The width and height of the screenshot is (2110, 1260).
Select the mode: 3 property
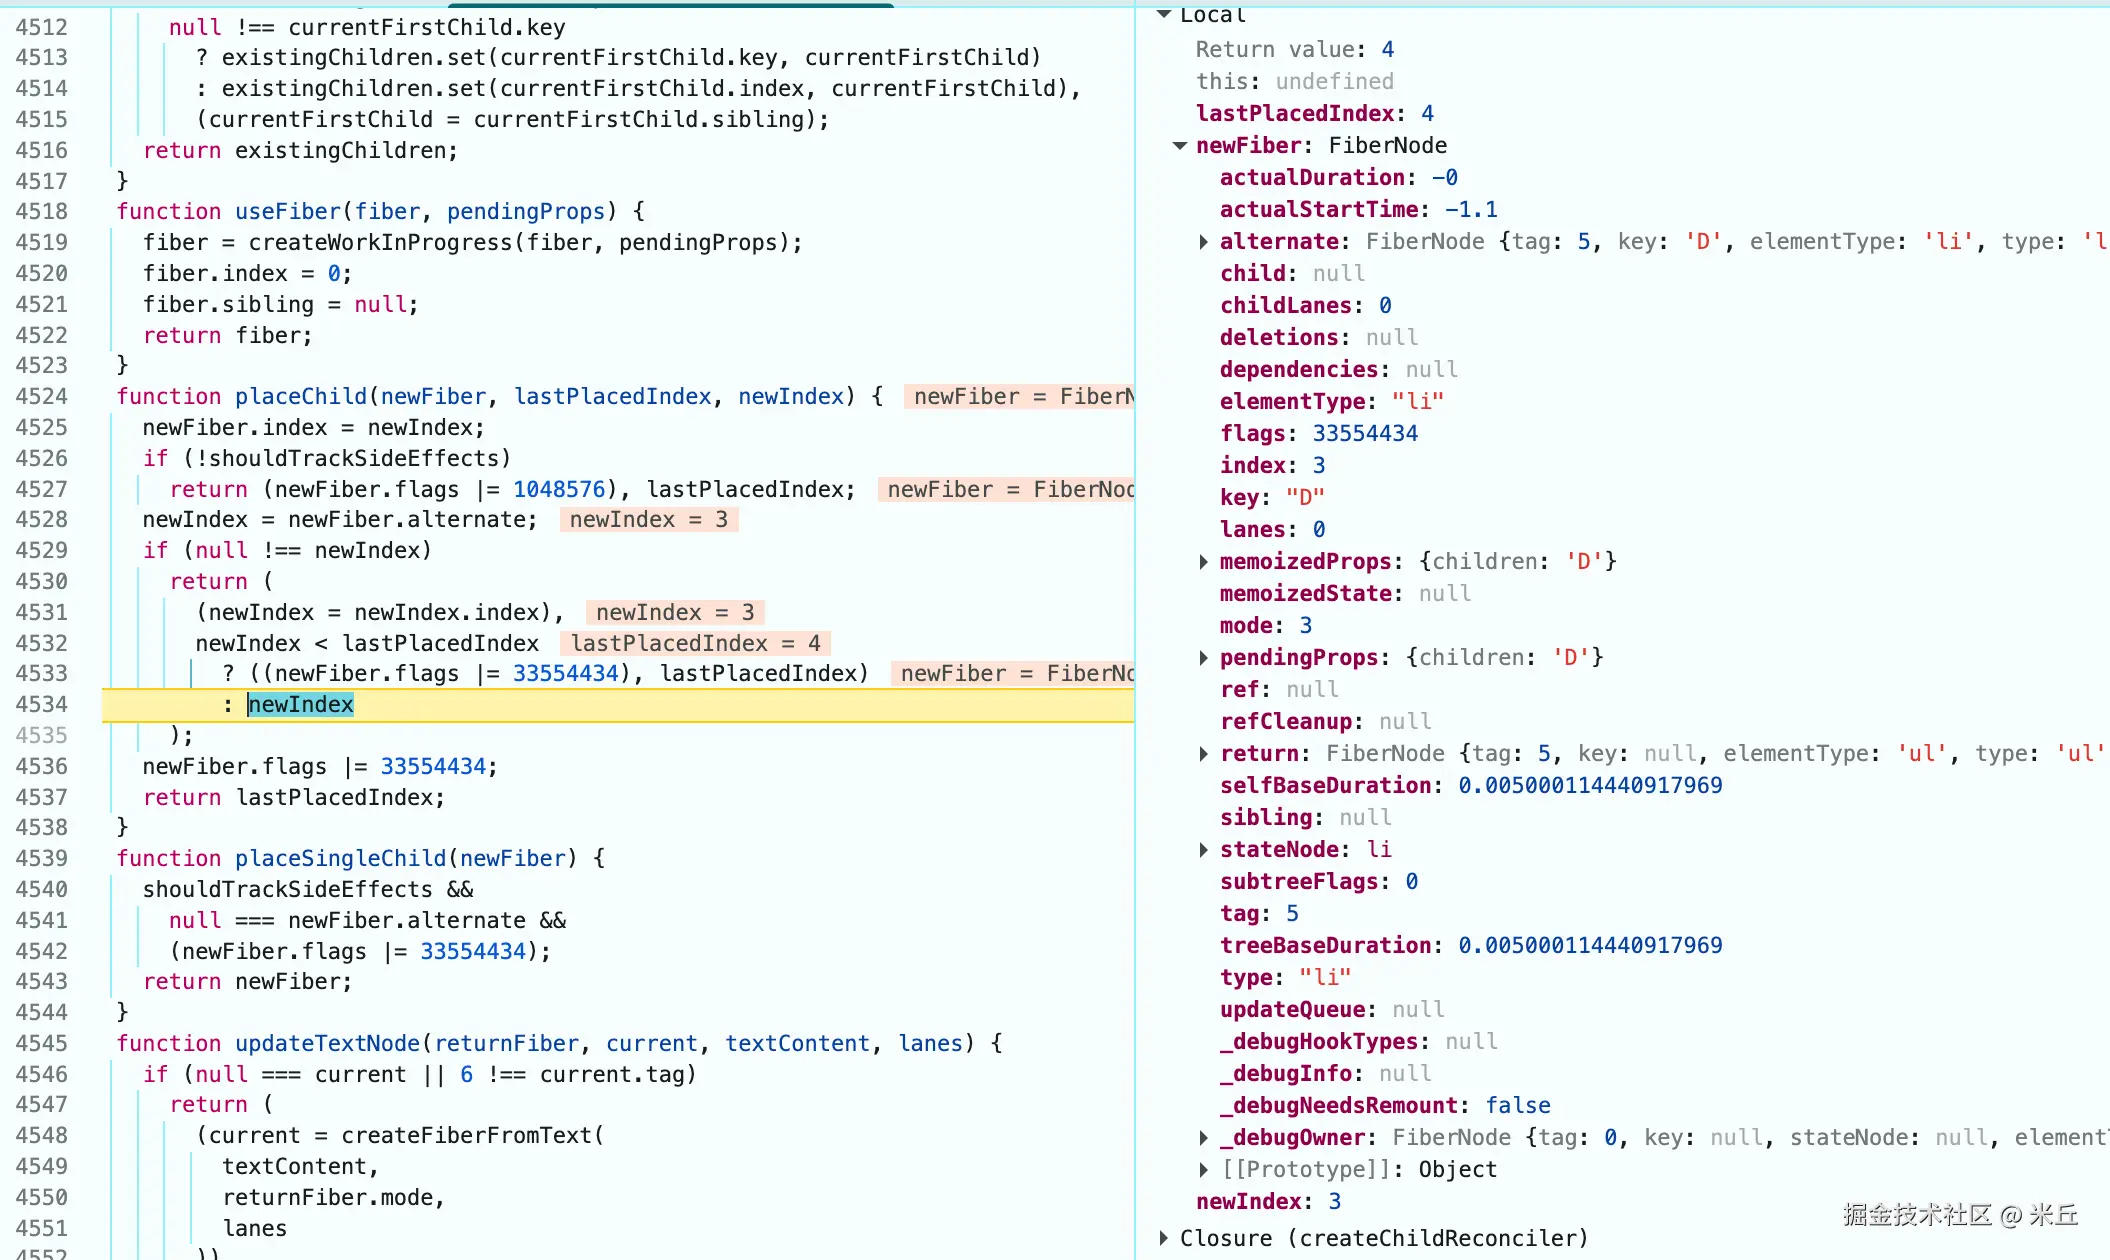[1266, 626]
